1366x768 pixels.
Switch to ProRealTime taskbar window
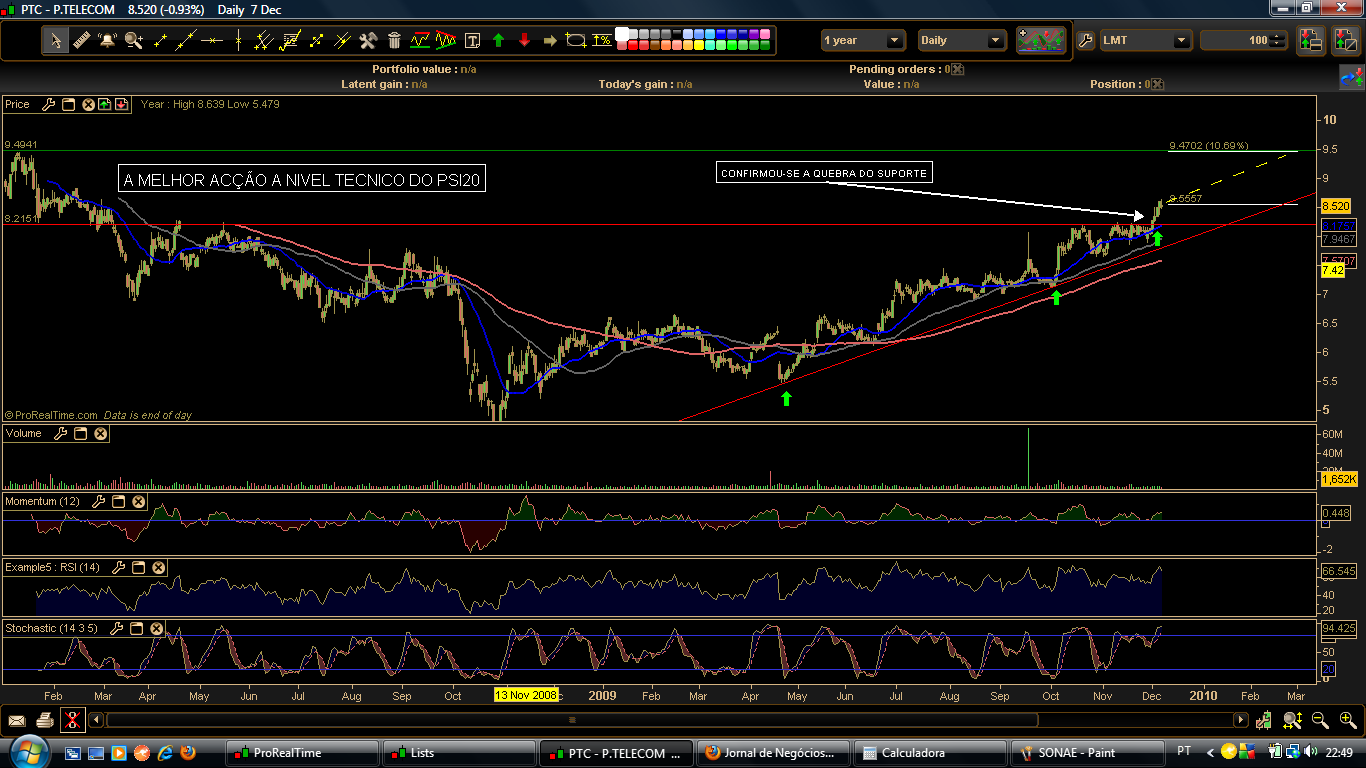[302, 752]
